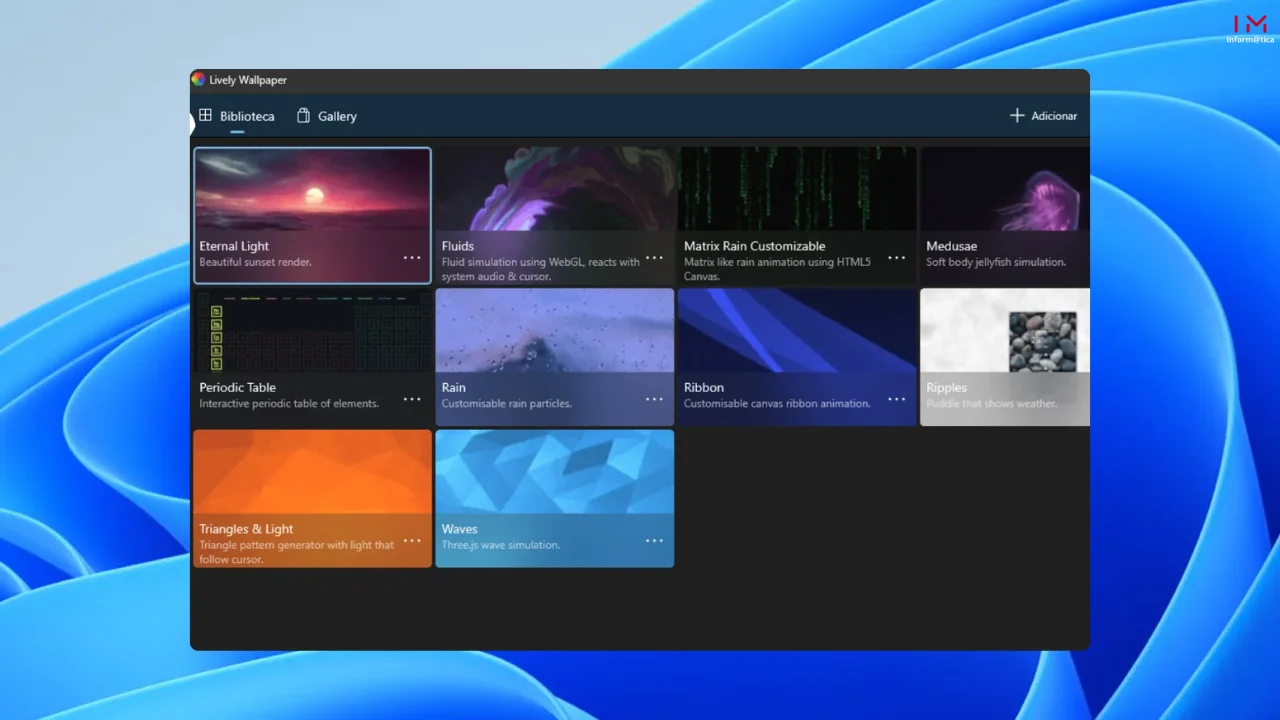The width and height of the screenshot is (1280, 720).
Task: Select the Eternal Light sunset thumbnail
Action: tap(312, 190)
